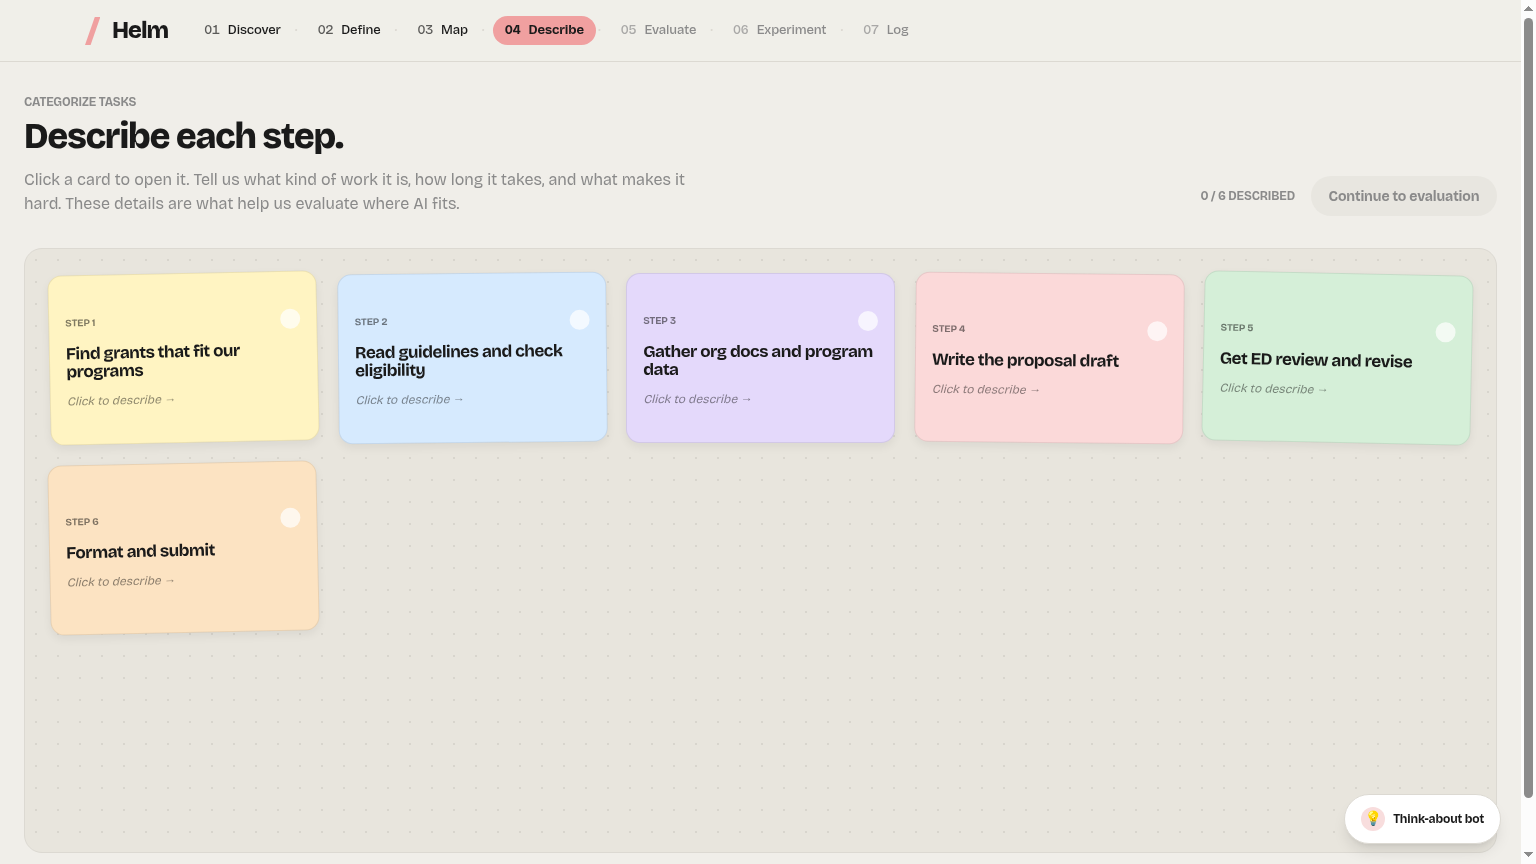The width and height of the screenshot is (1536, 864).
Task: Open the Helm home title
Action: (140, 30)
